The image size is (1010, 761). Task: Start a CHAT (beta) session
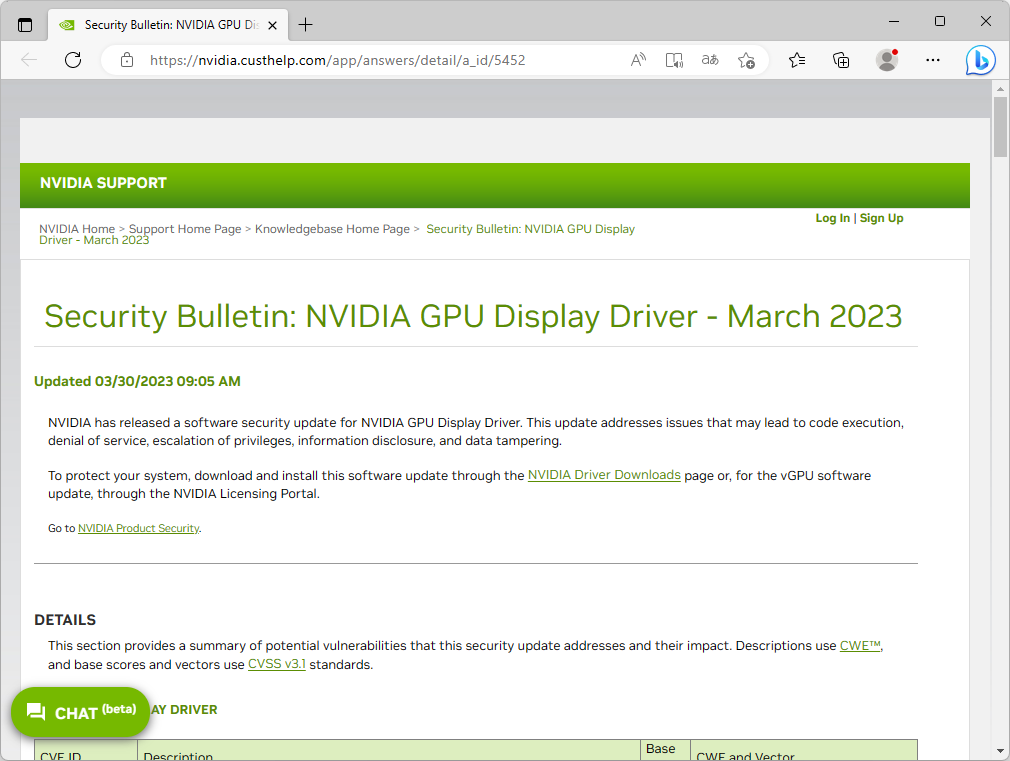click(x=81, y=712)
